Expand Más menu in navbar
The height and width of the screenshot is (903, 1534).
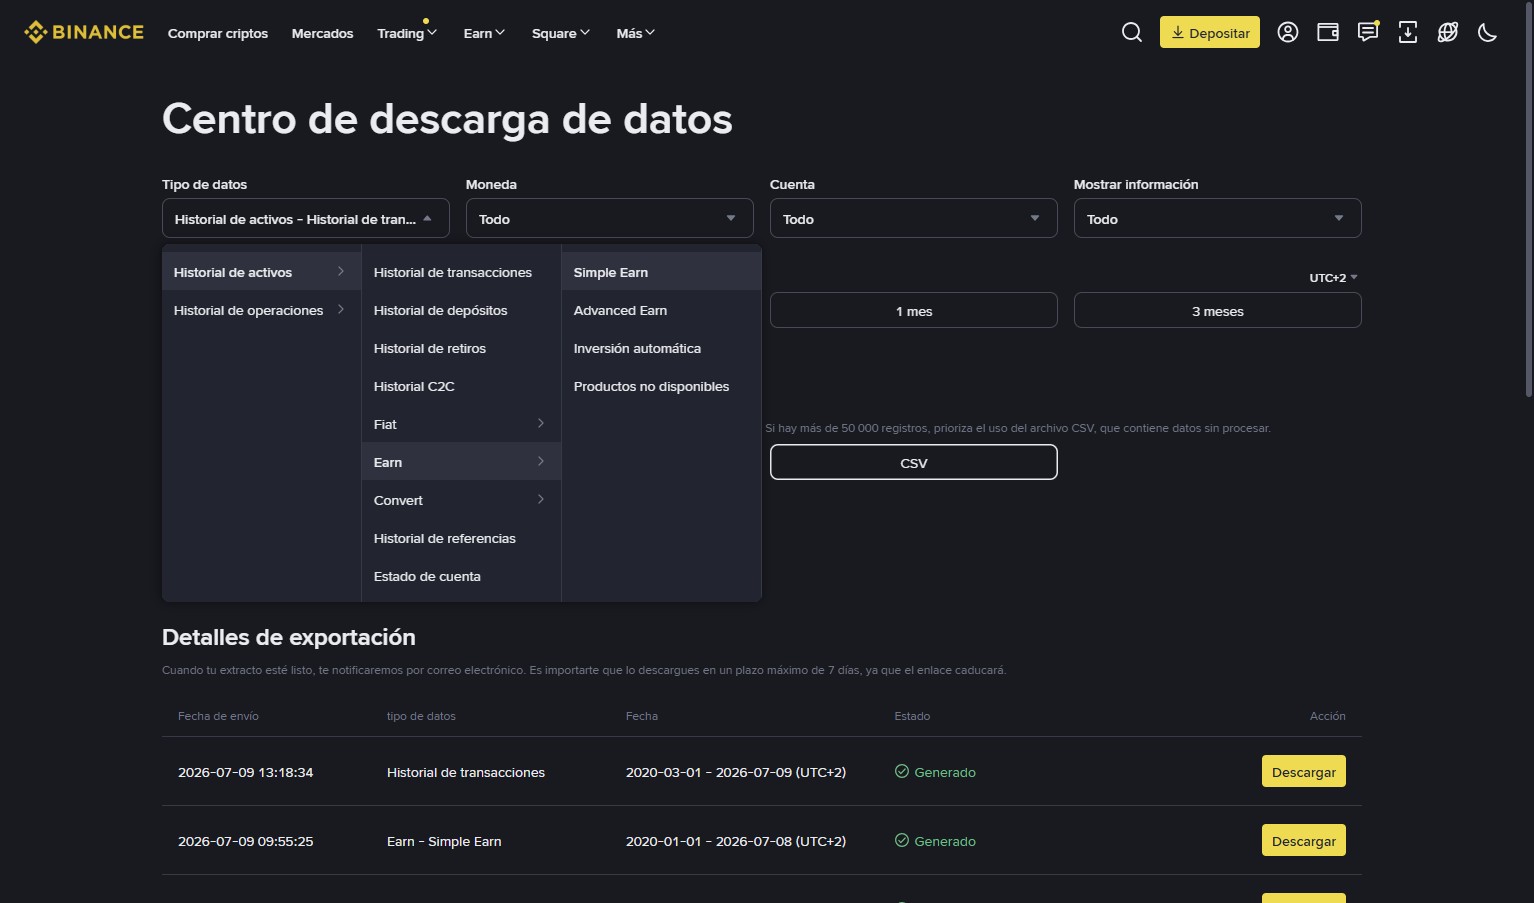(636, 33)
